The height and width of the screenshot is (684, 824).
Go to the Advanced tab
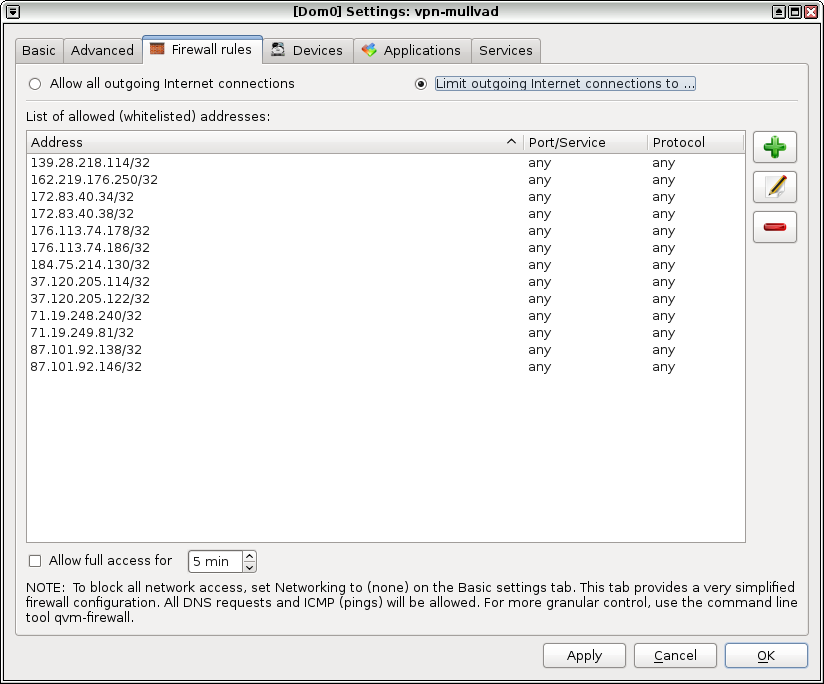click(x=102, y=50)
